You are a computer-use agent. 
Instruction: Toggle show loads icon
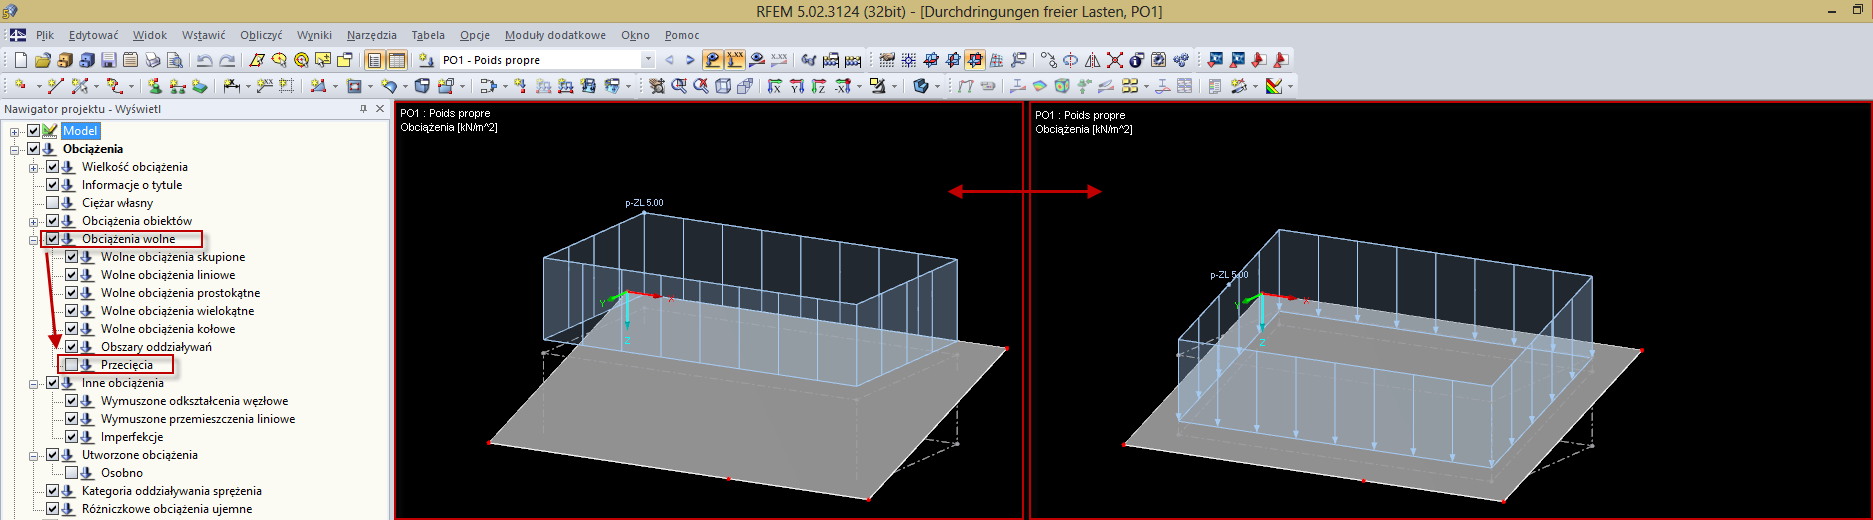(x=713, y=60)
